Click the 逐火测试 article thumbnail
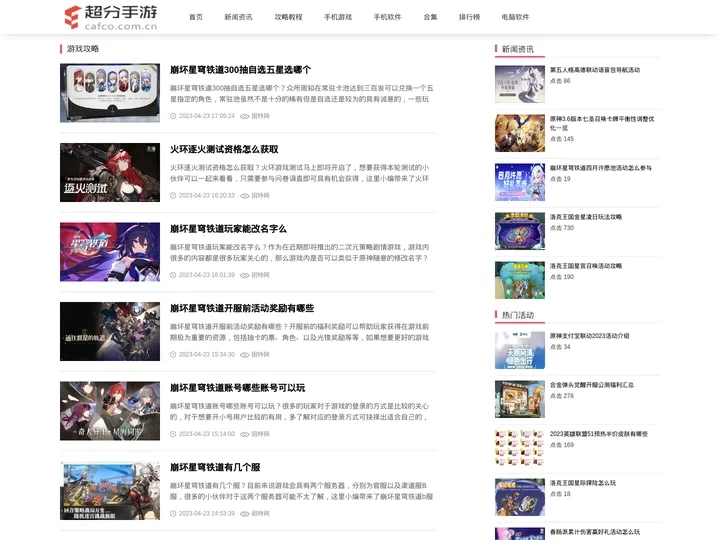720x540 pixels. 110,172
